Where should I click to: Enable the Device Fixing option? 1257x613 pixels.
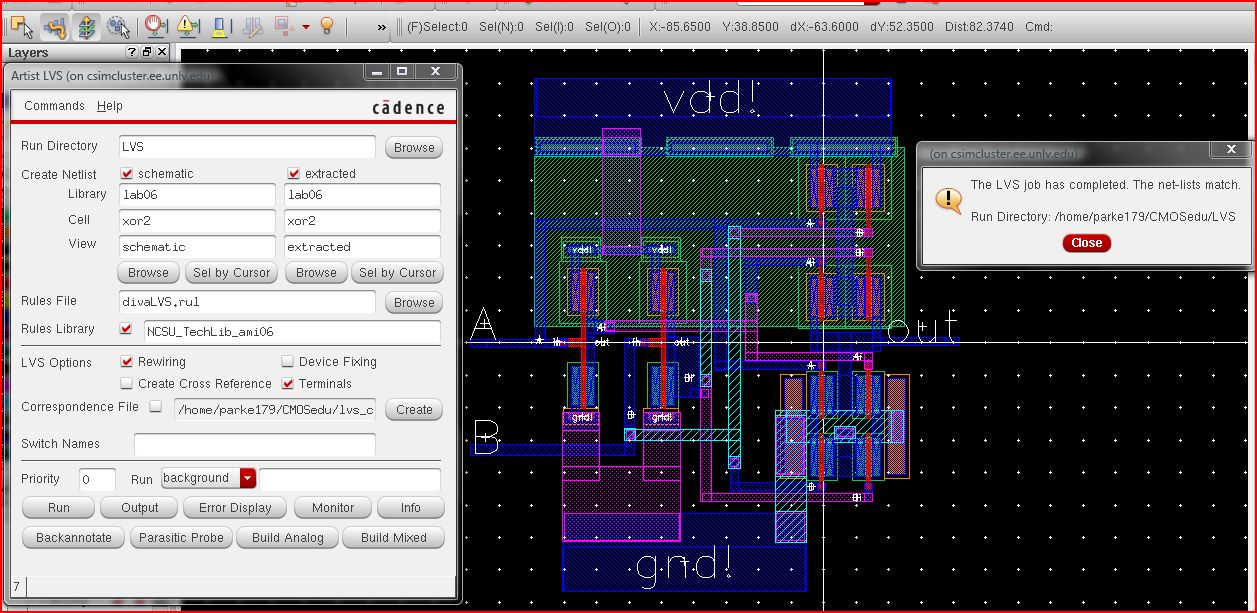[288, 362]
